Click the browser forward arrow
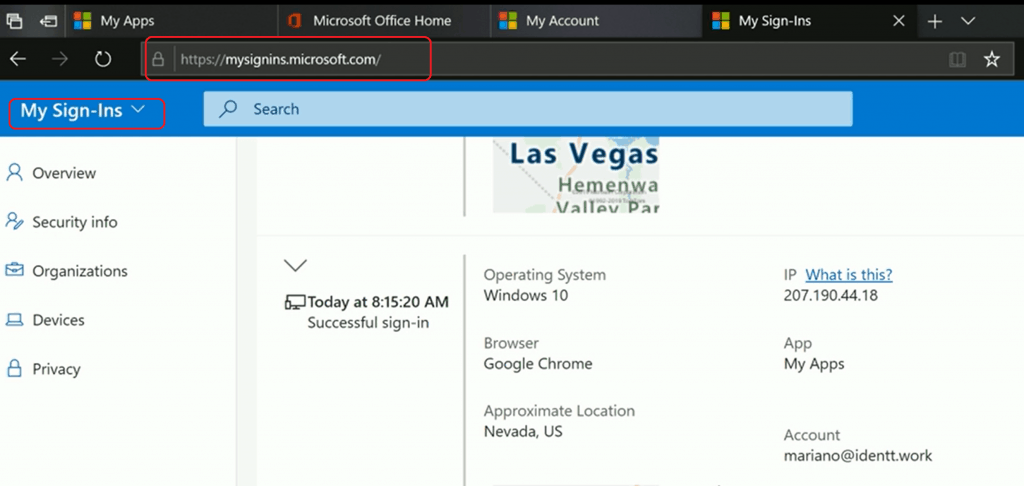The image size is (1024, 486). (60, 59)
